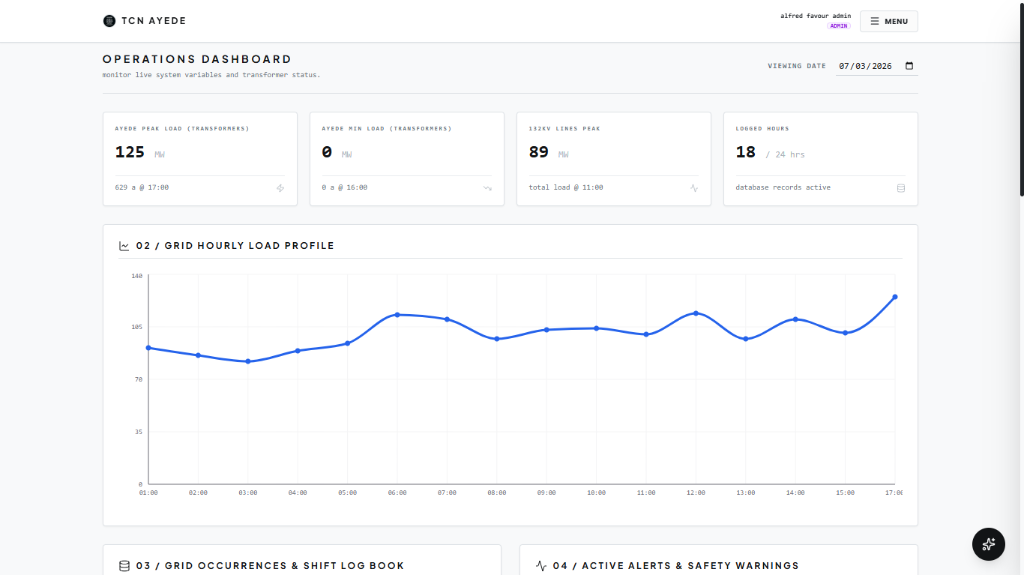Open the calendar picker icon
This screenshot has width=1024, height=575.
[x=909, y=66]
